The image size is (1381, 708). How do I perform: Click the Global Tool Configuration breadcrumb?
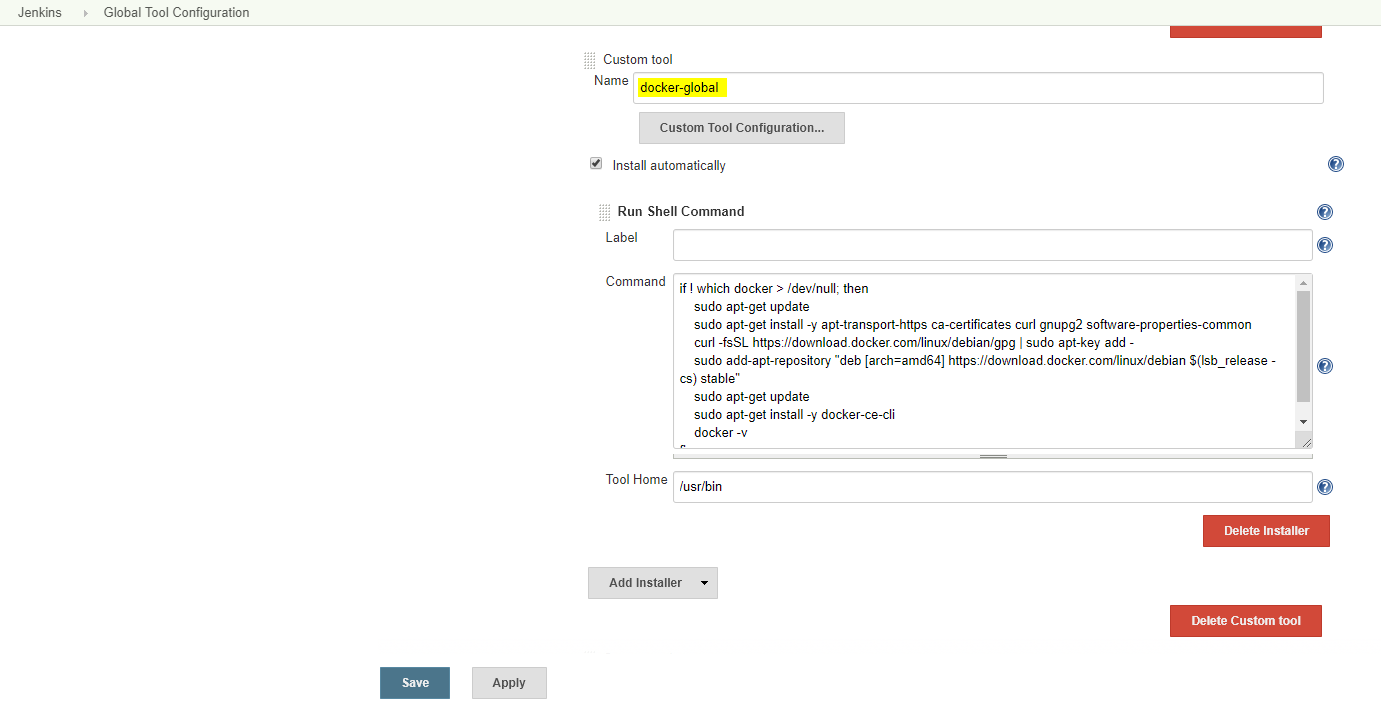tap(176, 13)
